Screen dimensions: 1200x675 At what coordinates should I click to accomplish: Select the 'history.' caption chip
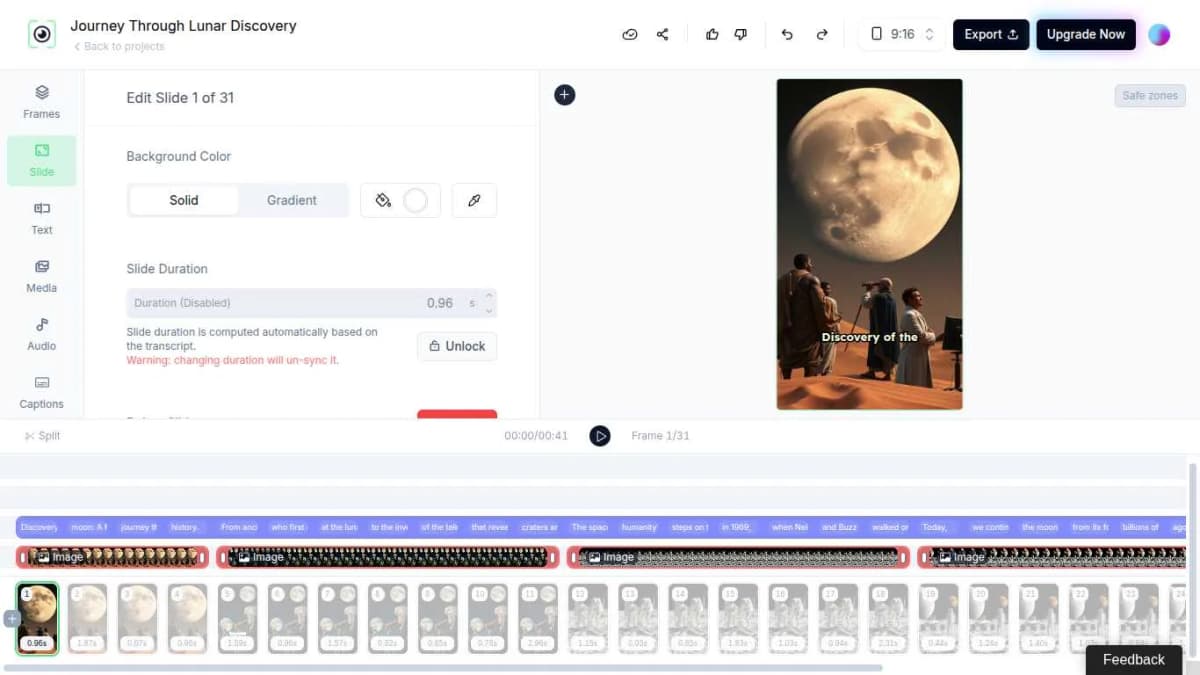click(x=185, y=527)
